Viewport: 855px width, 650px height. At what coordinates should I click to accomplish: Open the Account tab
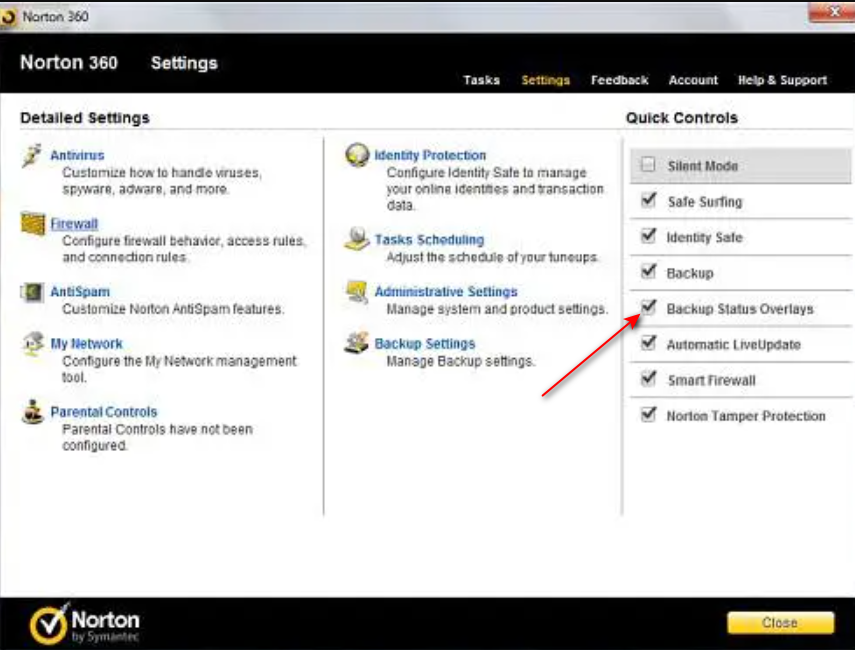click(693, 80)
